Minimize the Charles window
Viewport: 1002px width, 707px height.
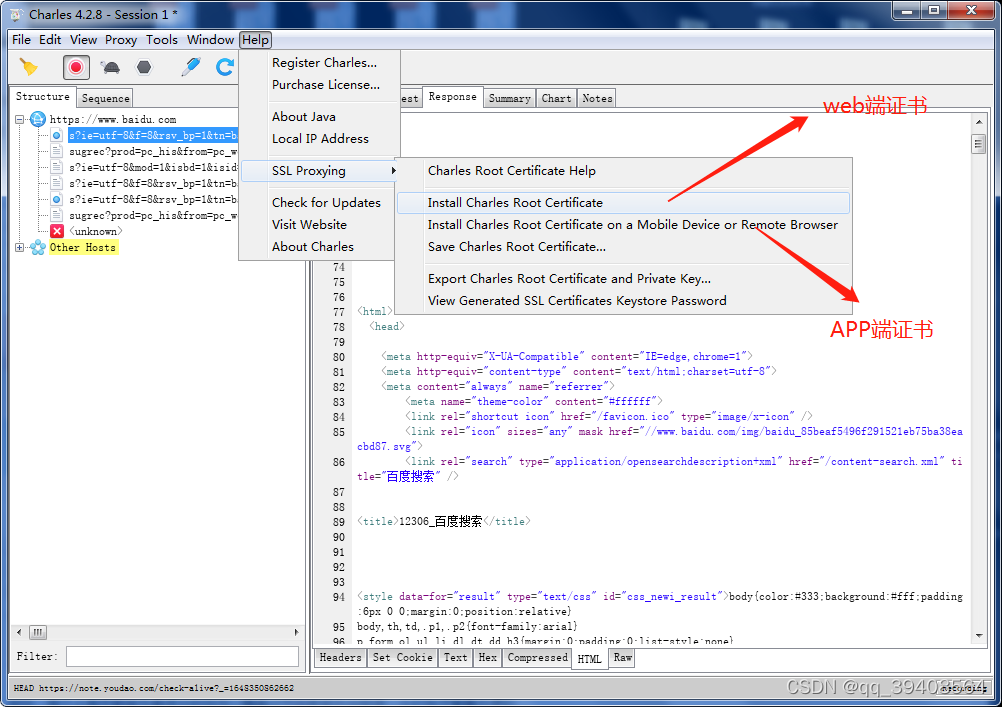coord(906,11)
